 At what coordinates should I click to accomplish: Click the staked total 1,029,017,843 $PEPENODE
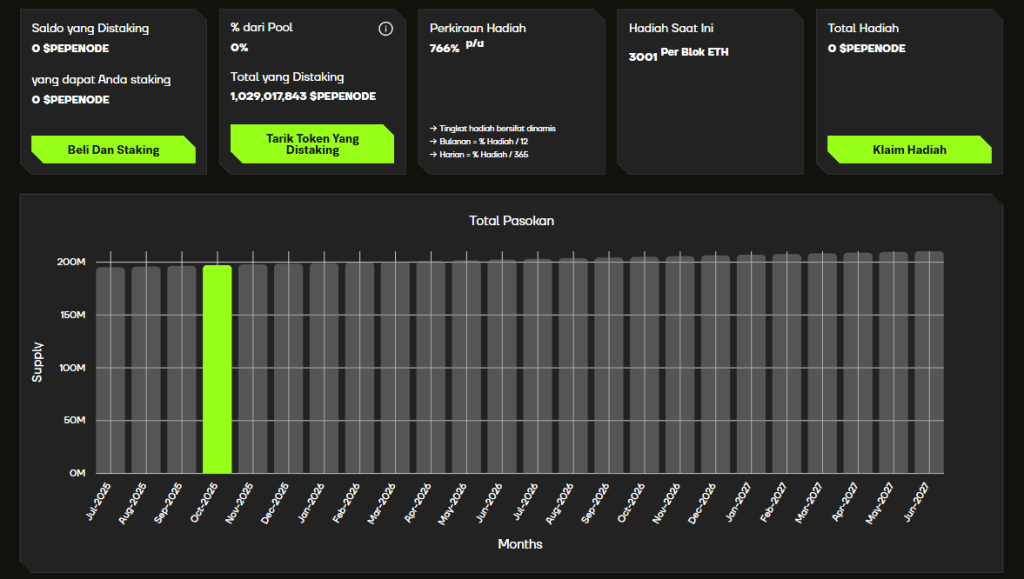[x=303, y=96]
